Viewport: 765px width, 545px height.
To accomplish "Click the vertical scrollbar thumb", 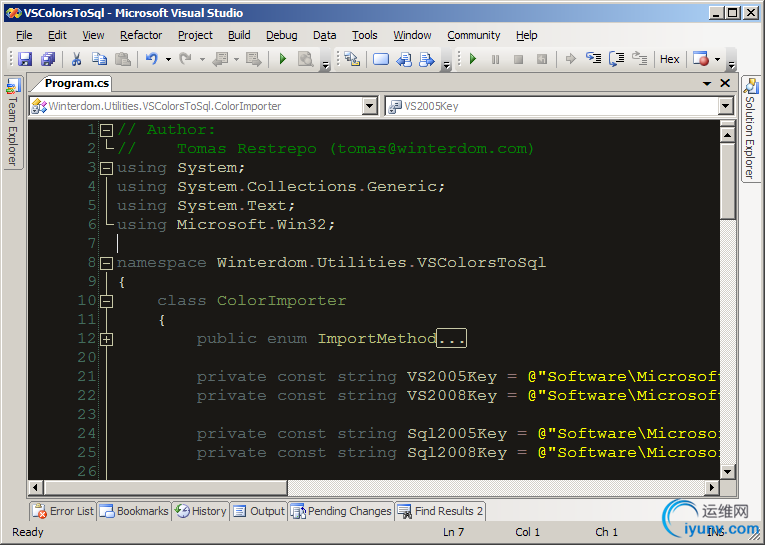I will 727,181.
